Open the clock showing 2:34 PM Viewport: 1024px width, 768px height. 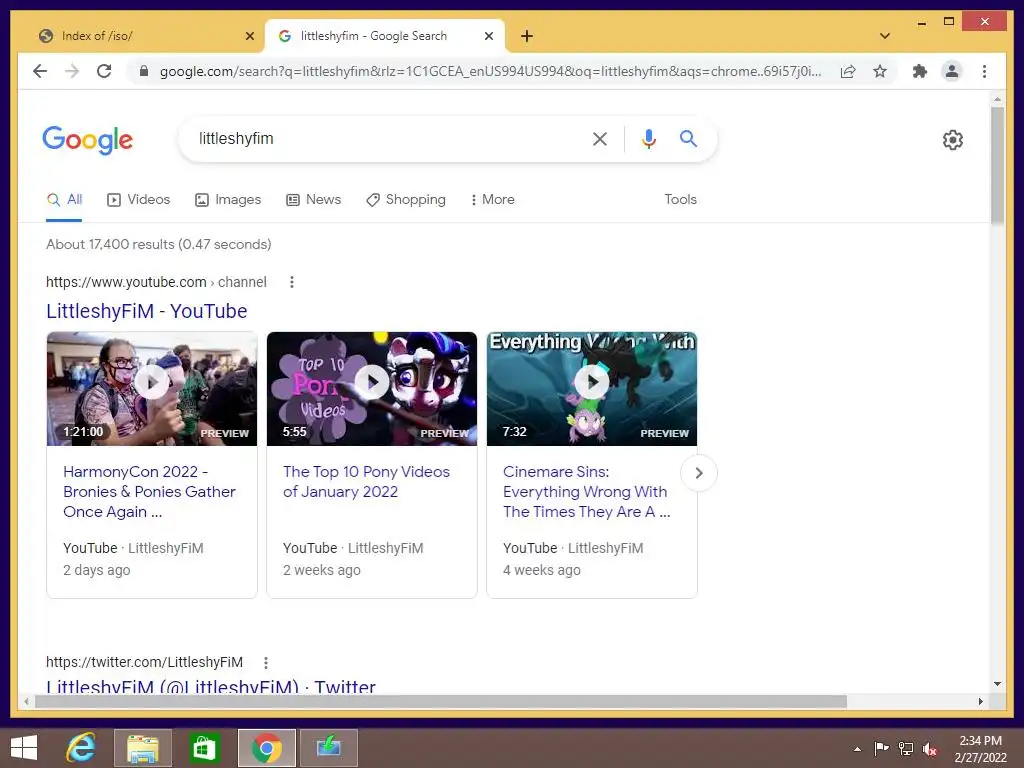pyautogui.click(x=980, y=749)
